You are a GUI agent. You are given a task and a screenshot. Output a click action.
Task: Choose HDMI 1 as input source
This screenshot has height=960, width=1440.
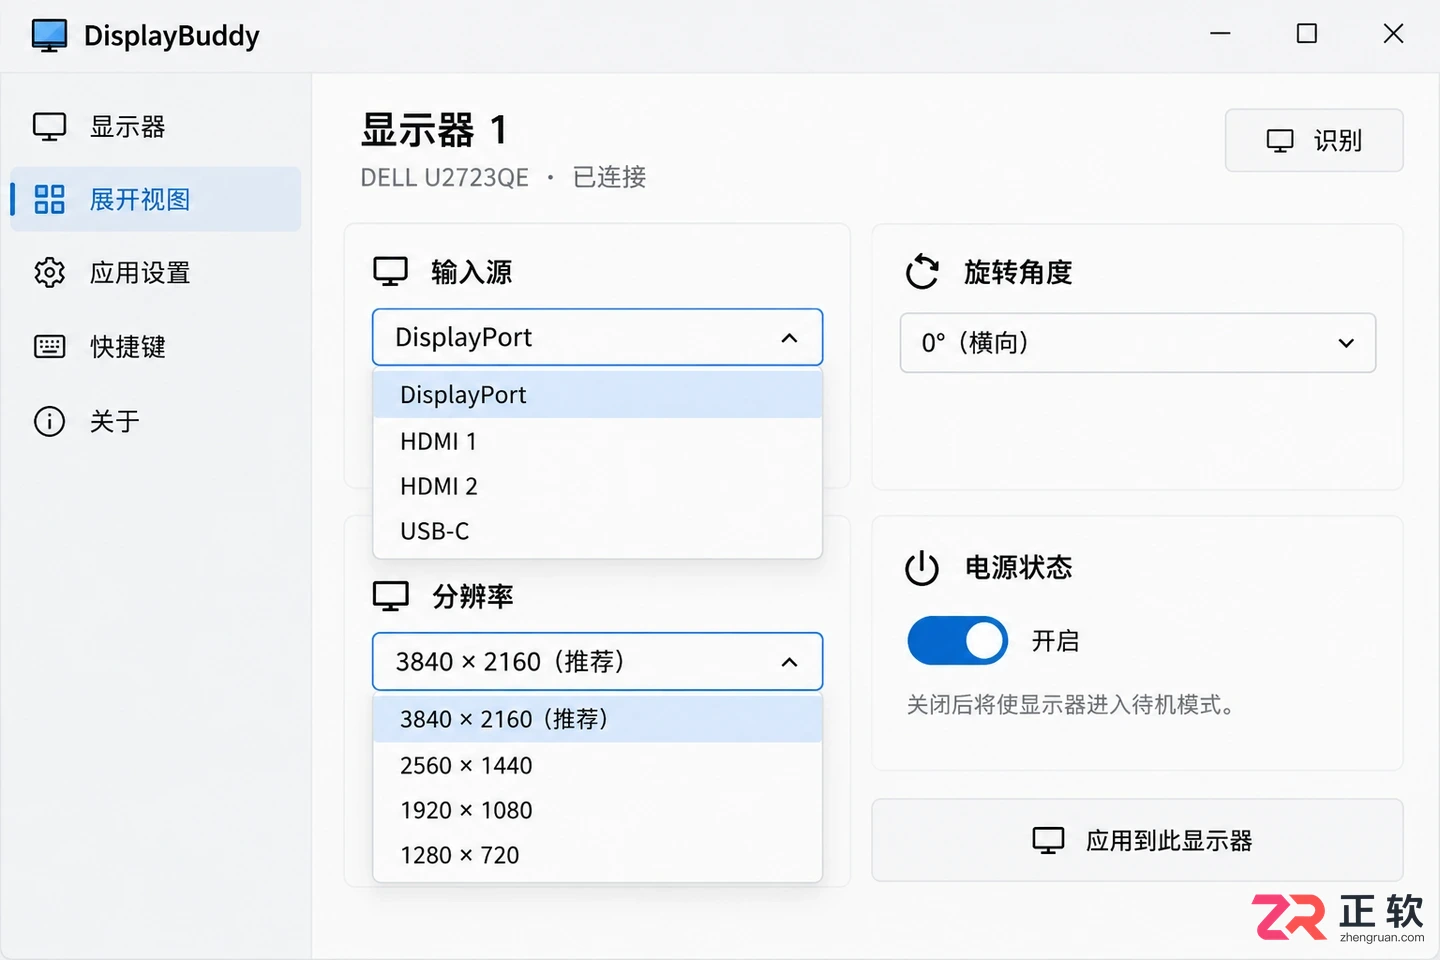pyautogui.click(x=598, y=441)
